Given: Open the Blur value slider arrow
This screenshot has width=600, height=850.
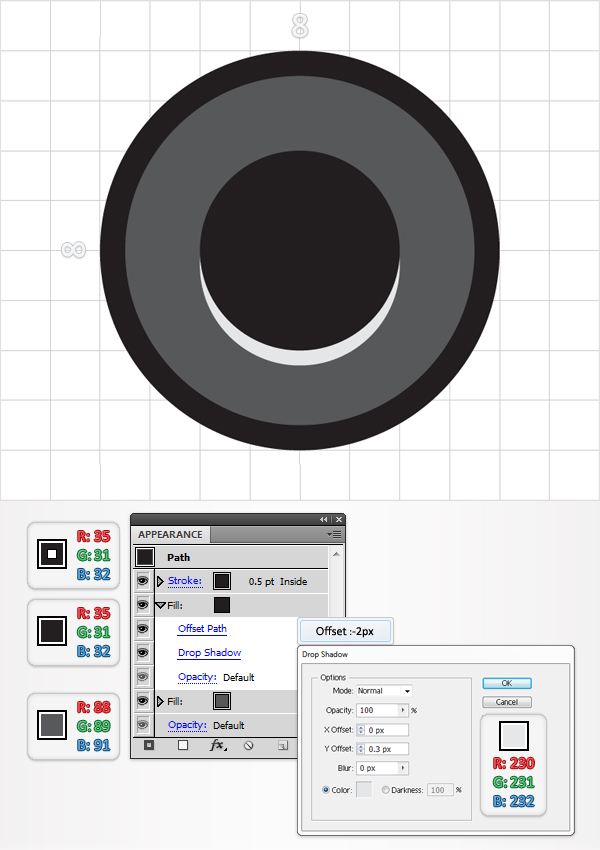Looking at the screenshot, I should [403, 768].
